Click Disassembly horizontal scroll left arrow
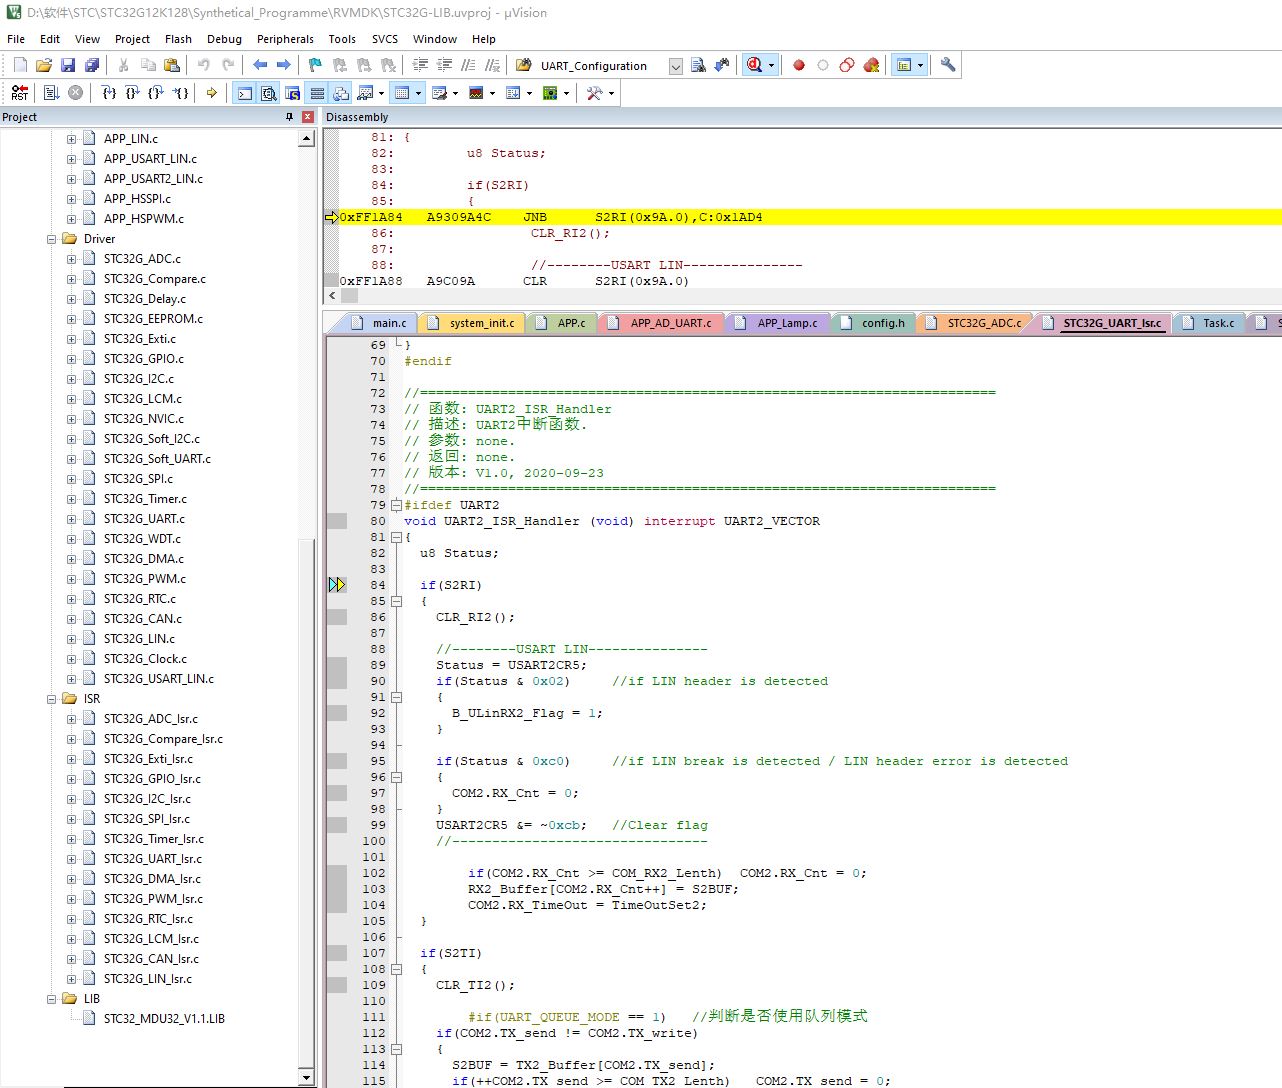1282x1088 pixels. click(332, 296)
